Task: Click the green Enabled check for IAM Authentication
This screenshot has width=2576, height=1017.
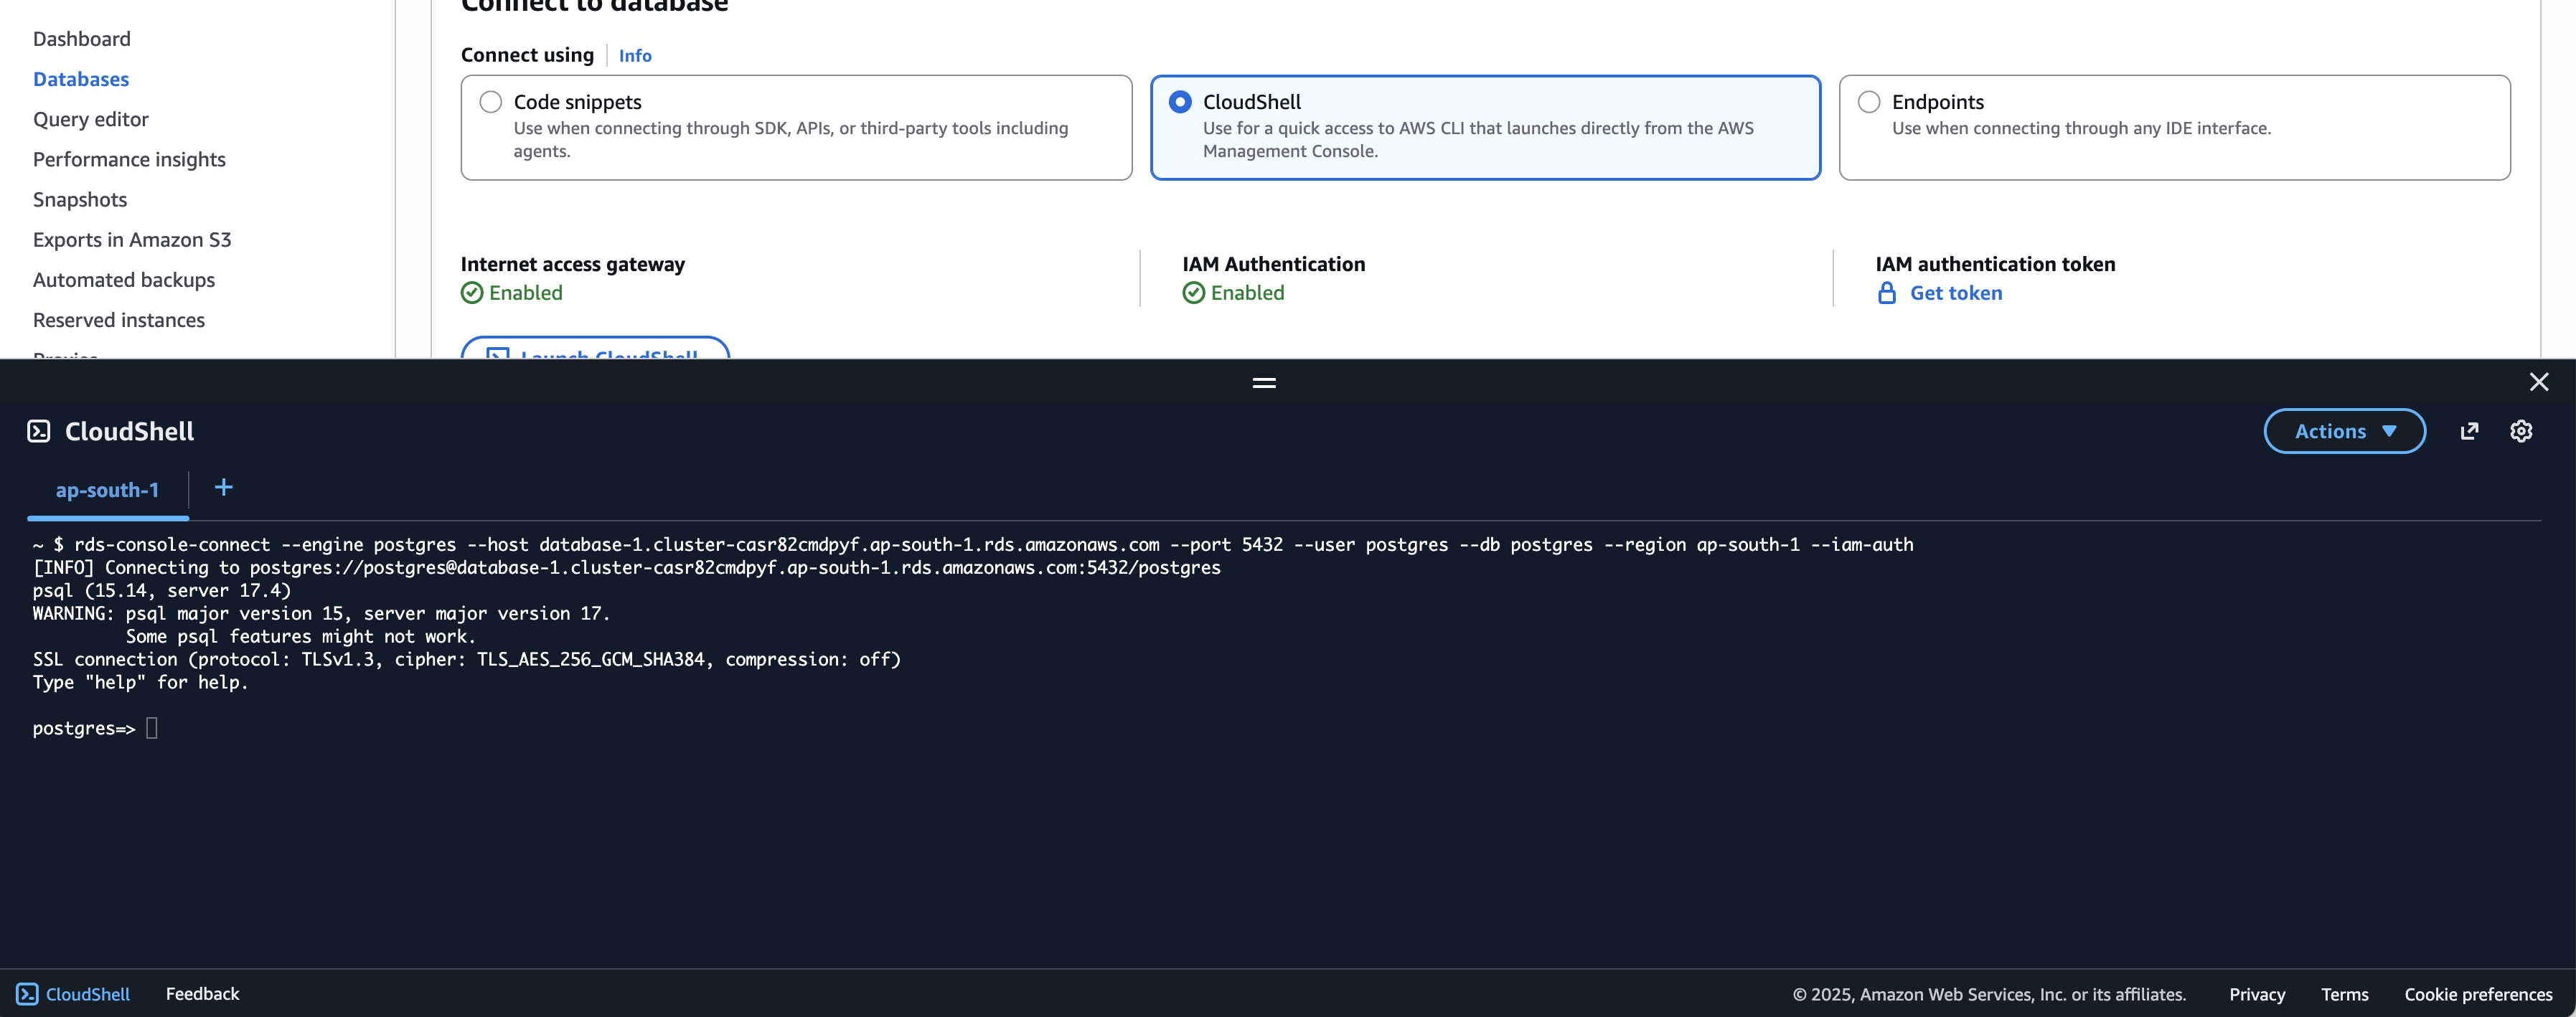Action: (x=1193, y=292)
